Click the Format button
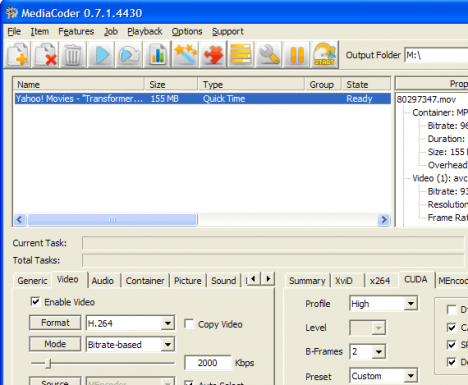The image size is (468, 385). tap(55, 323)
